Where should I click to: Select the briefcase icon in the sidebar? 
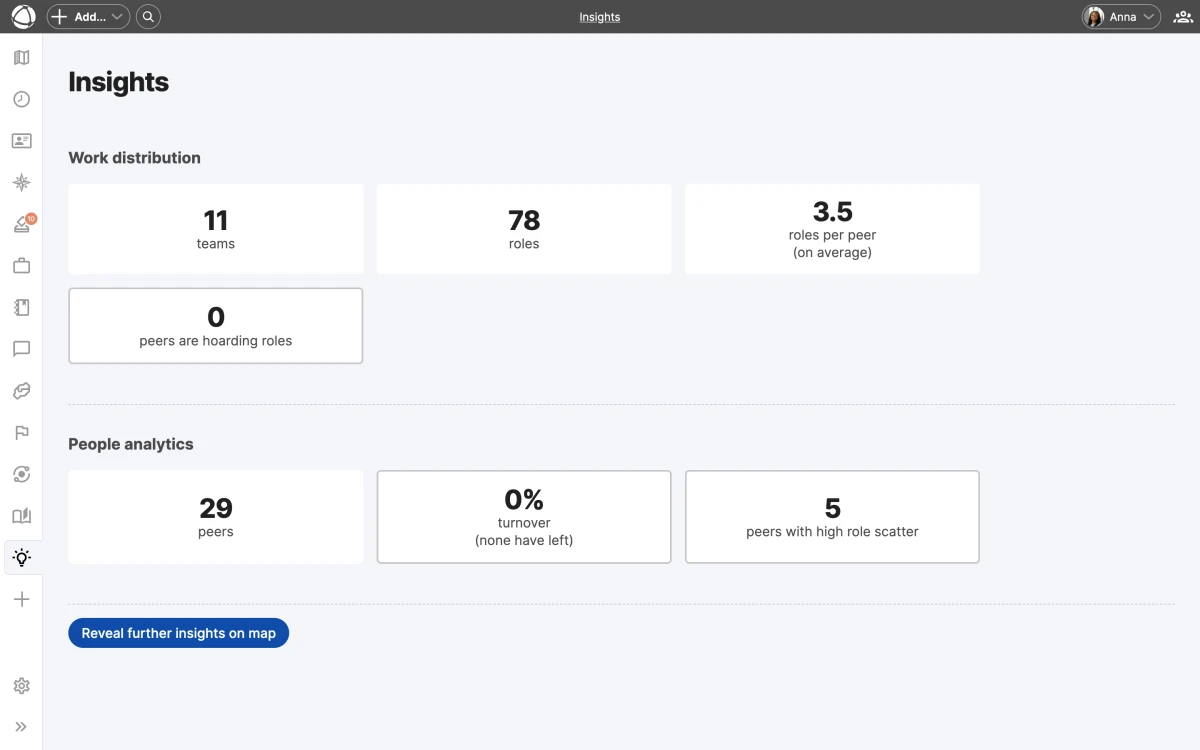[21, 265]
